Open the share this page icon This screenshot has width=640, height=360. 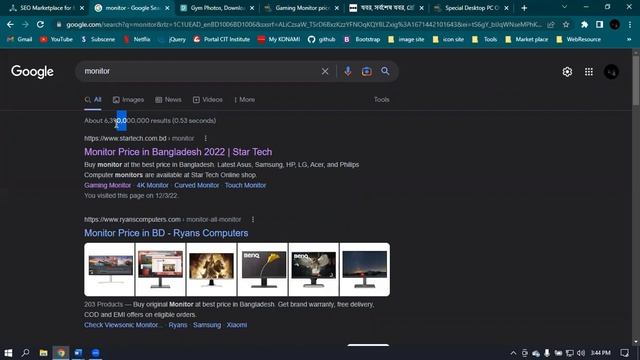(x=551, y=24)
